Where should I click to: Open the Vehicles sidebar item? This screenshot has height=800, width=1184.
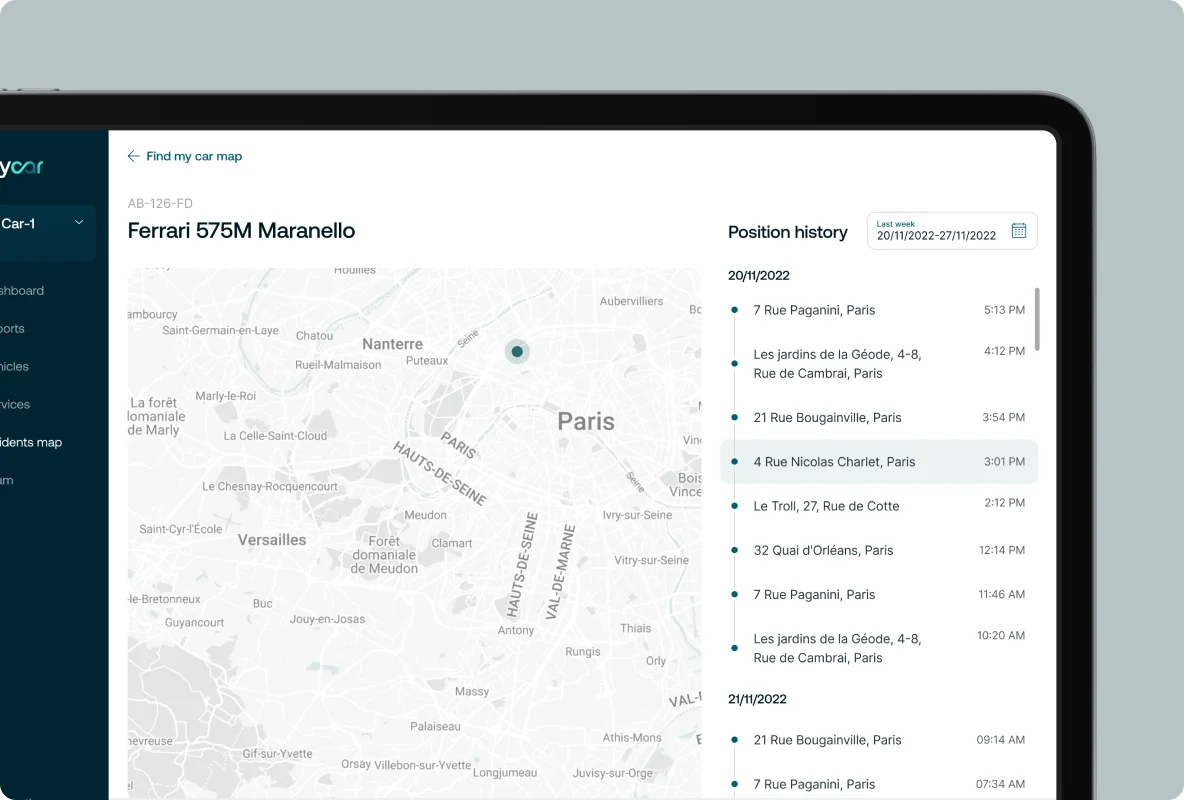click(x=14, y=366)
